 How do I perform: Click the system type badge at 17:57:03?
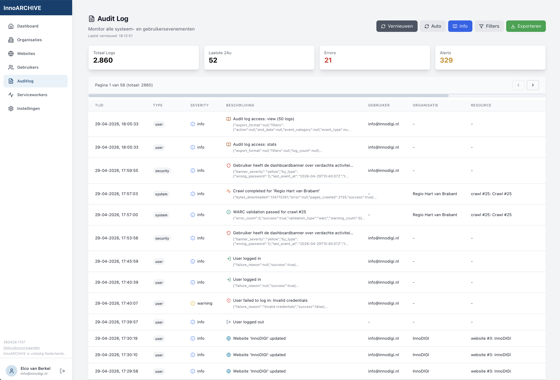pyautogui.click(x=161, y=194)
